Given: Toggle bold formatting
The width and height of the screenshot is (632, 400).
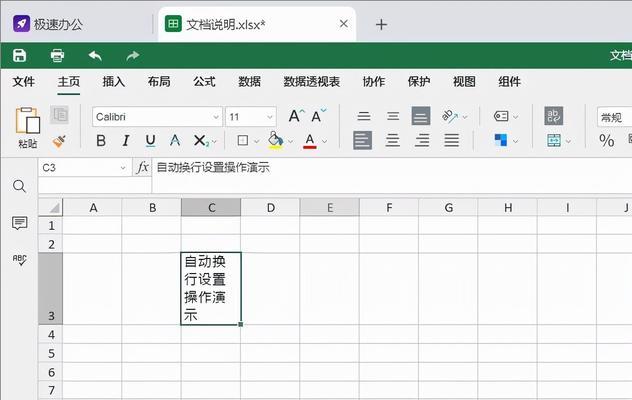Looking at the screenshot, I should click(101, 141).
